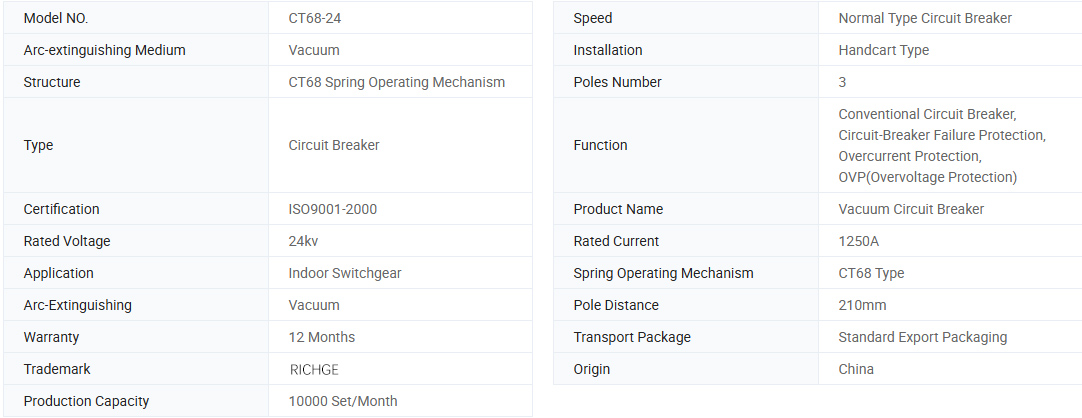Select the "10000 Set/Month" production capacity

[342, 401]
